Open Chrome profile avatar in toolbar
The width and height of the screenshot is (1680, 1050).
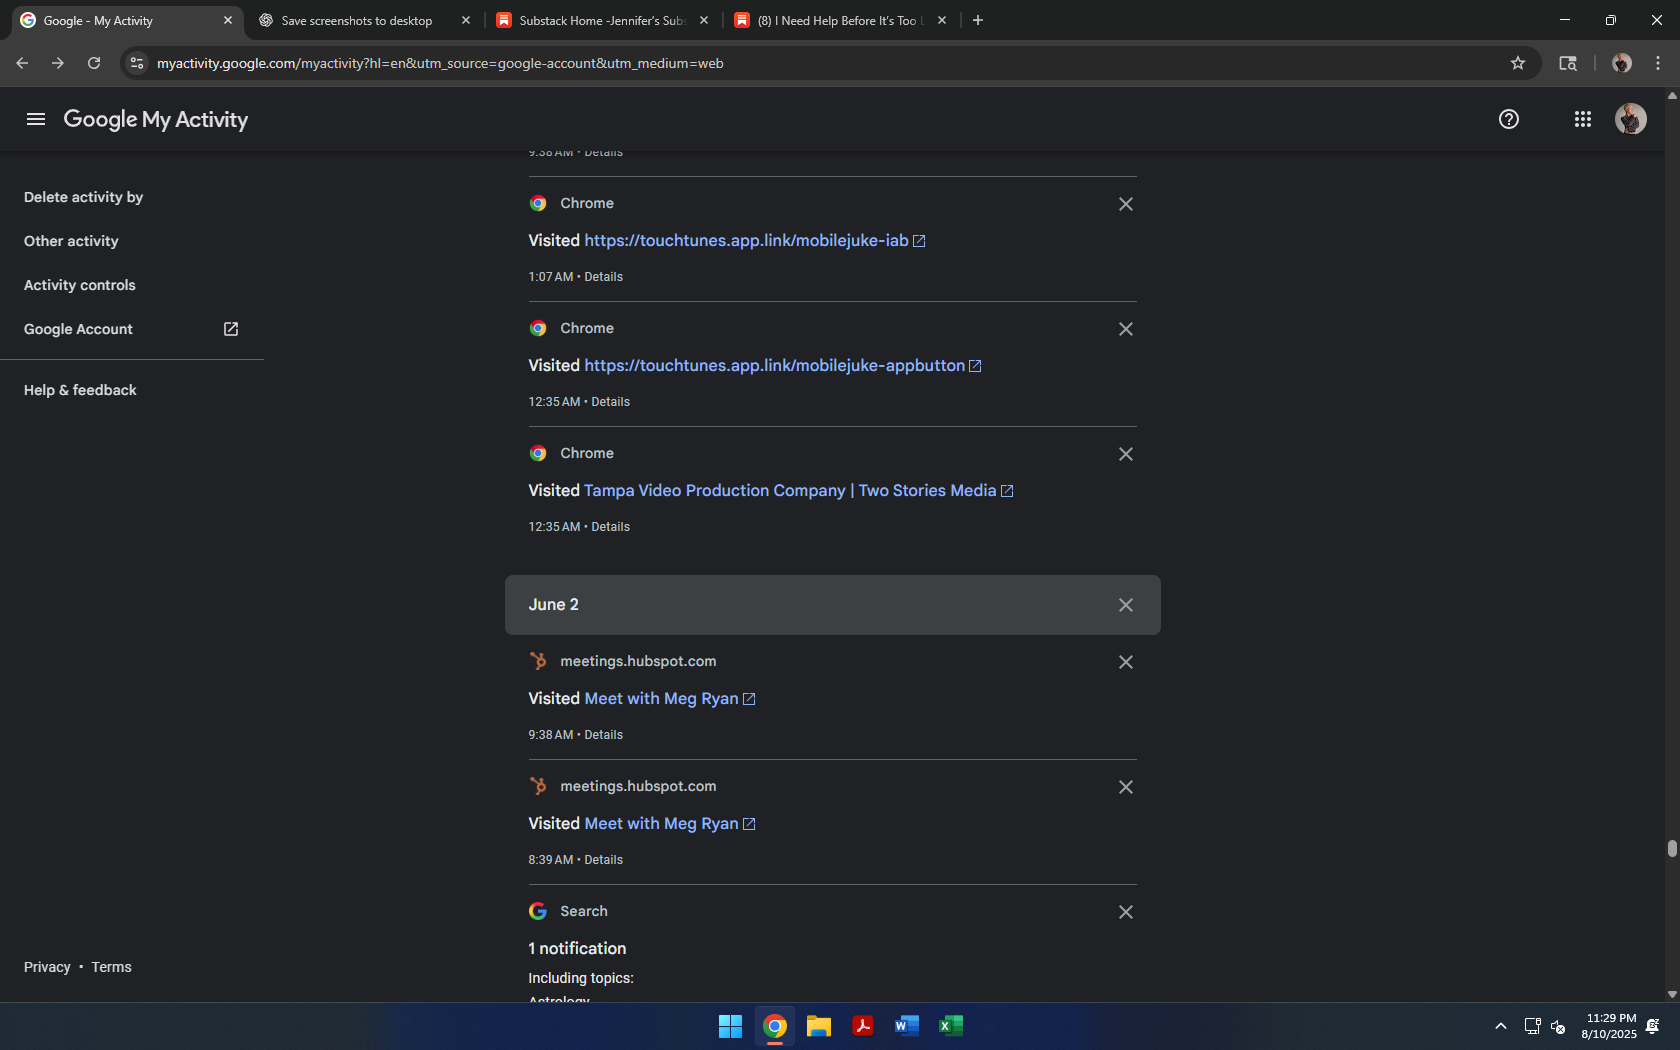tap(1622, 63)
